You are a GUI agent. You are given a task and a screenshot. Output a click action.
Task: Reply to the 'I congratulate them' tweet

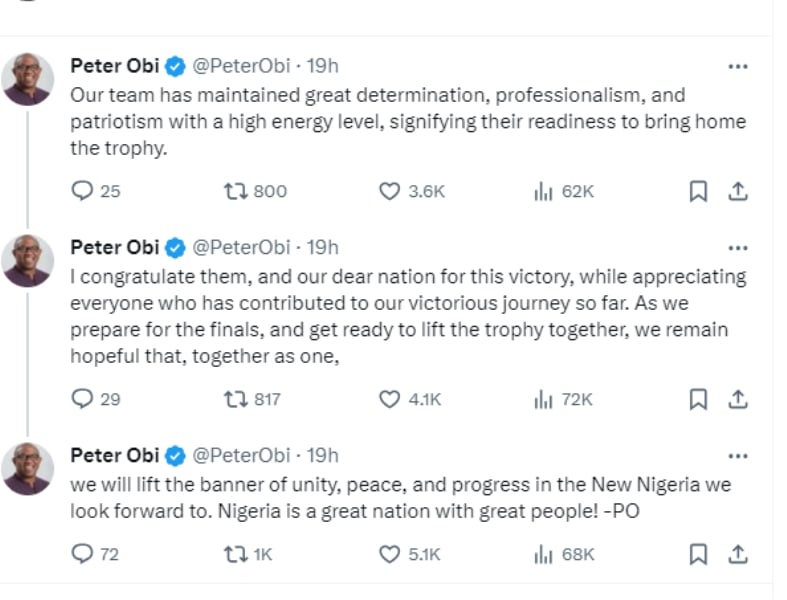click(82, 399)
